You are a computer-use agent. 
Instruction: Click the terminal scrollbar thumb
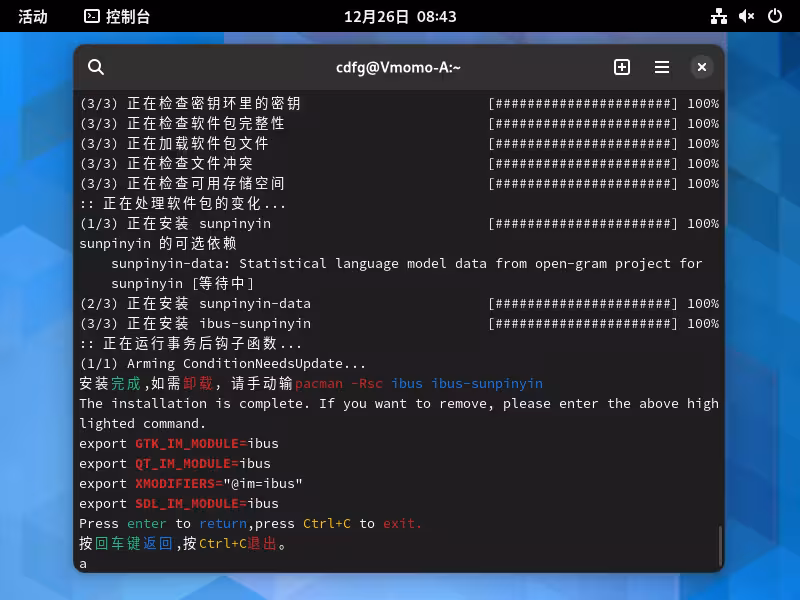(720, 545)
